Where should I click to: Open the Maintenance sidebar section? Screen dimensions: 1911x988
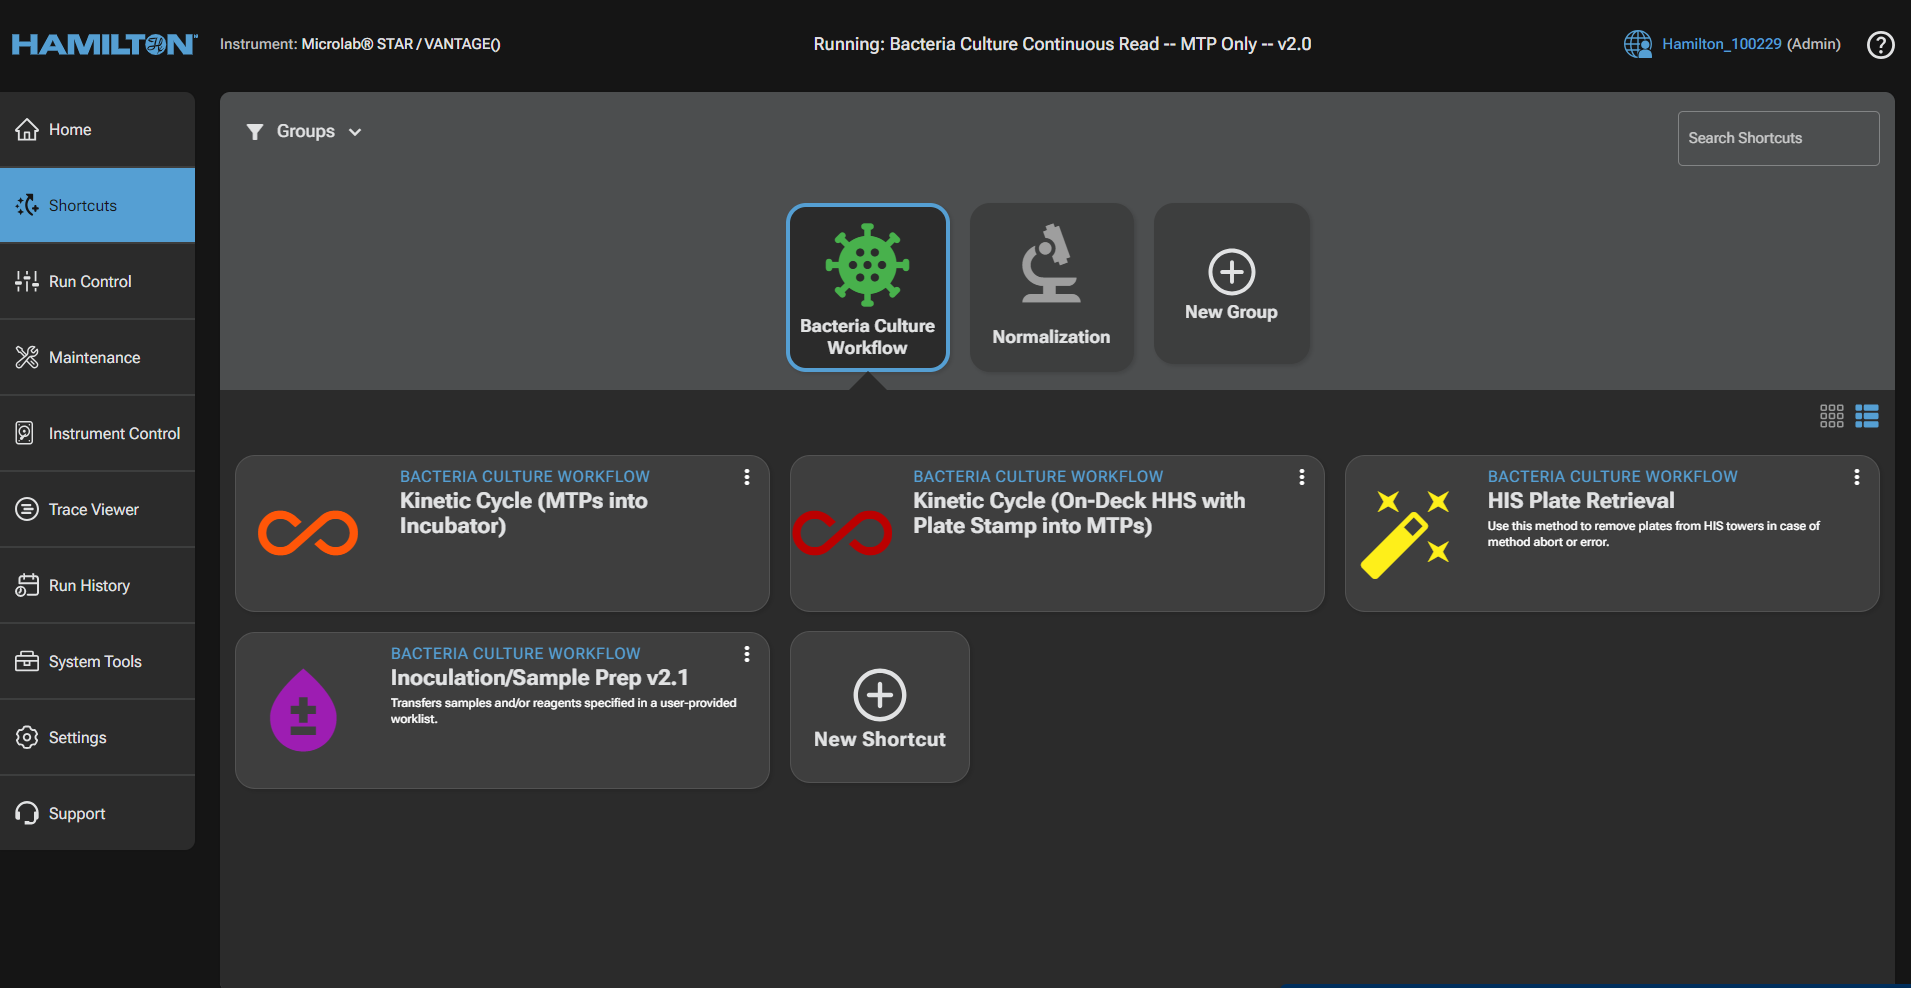[x=94, y=358]
